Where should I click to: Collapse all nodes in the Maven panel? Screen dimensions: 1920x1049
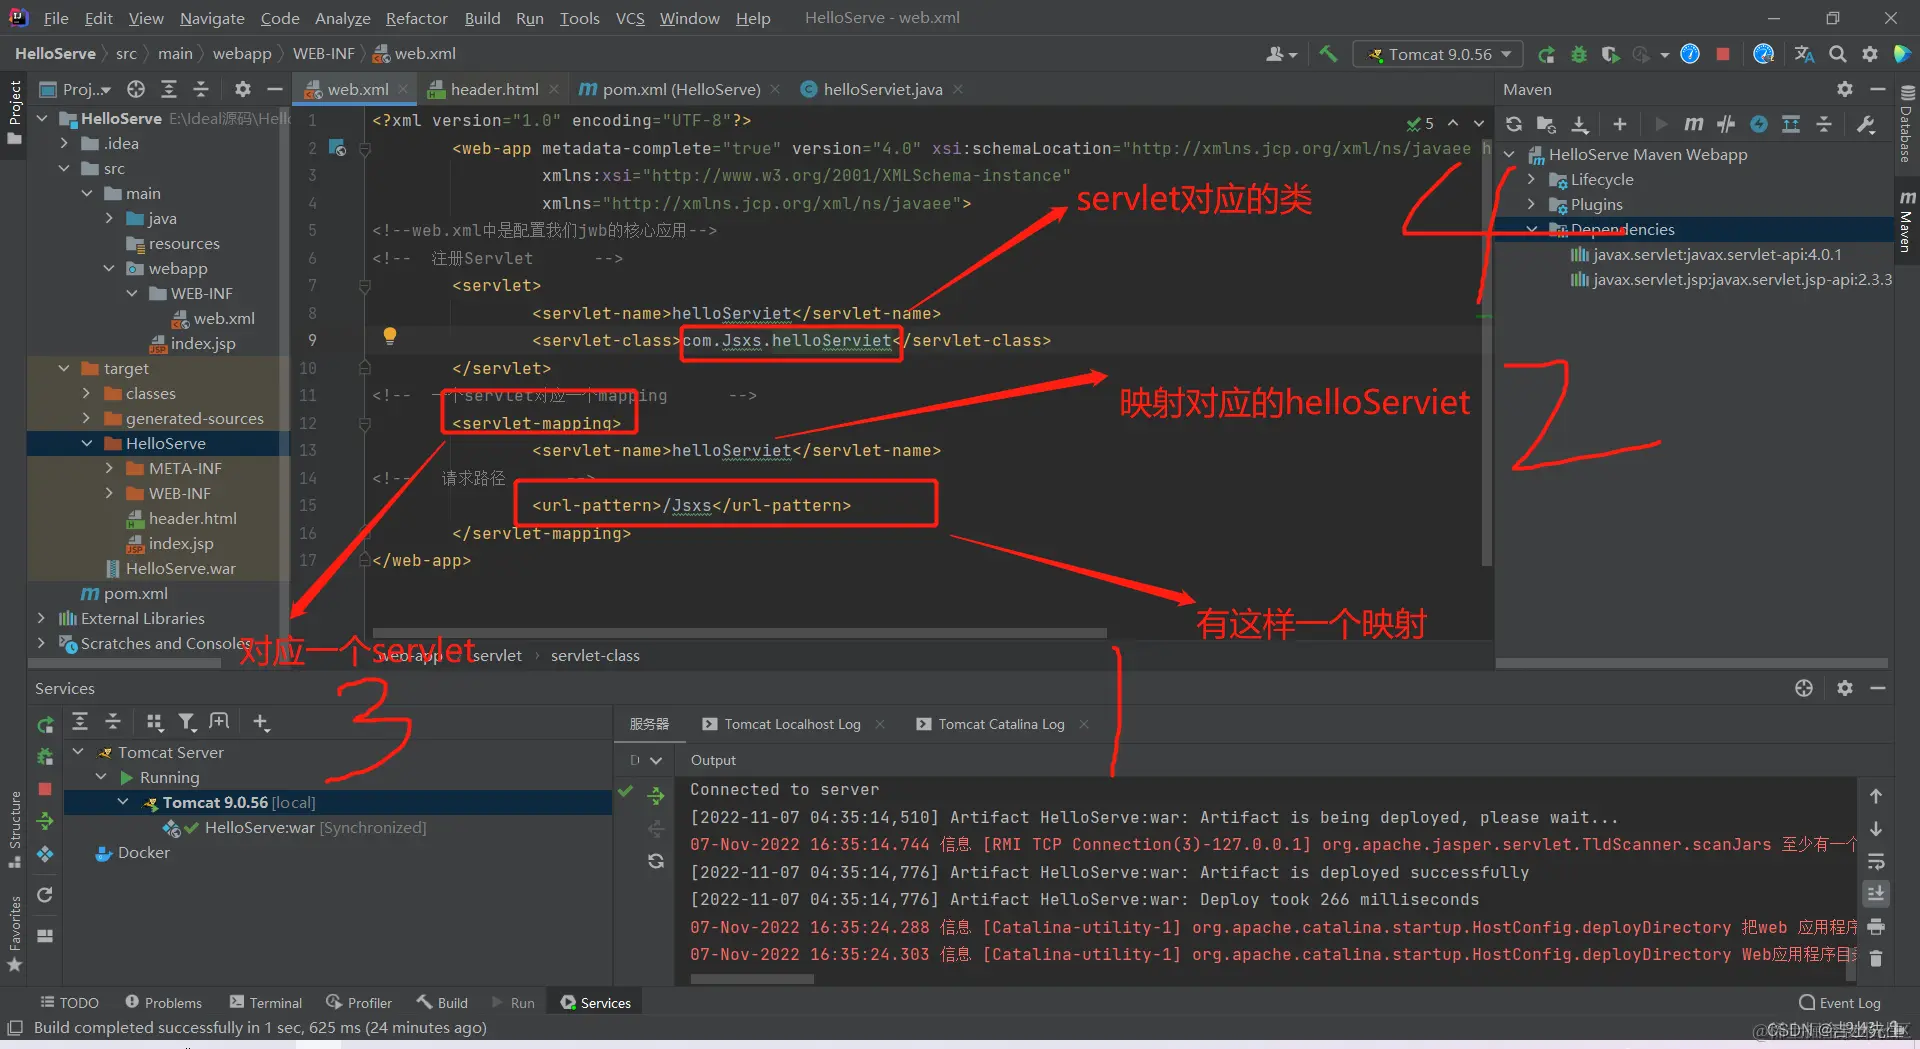tap(1824, 124)
